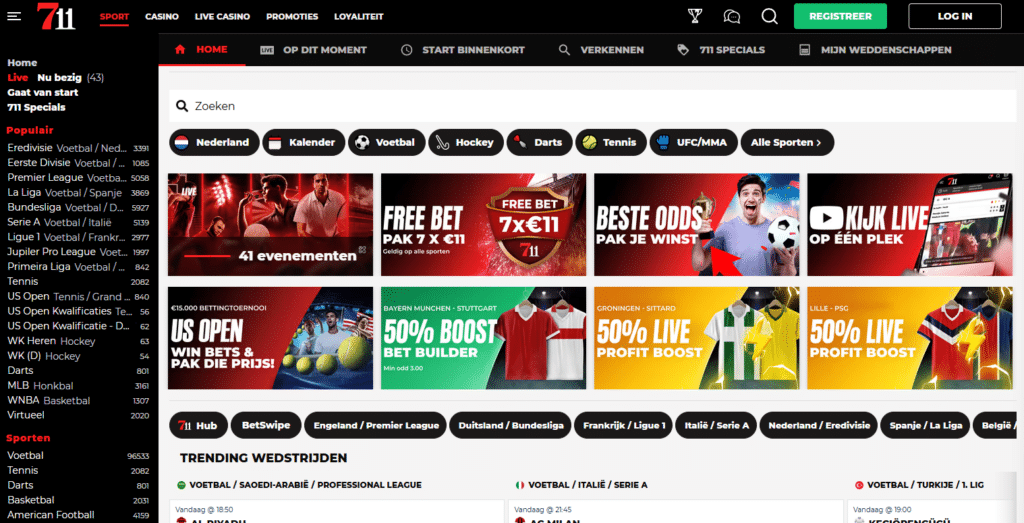The image size is (1024, 523).
Task: Select the UFC/MMA glove chip
Action: [694, 142]
